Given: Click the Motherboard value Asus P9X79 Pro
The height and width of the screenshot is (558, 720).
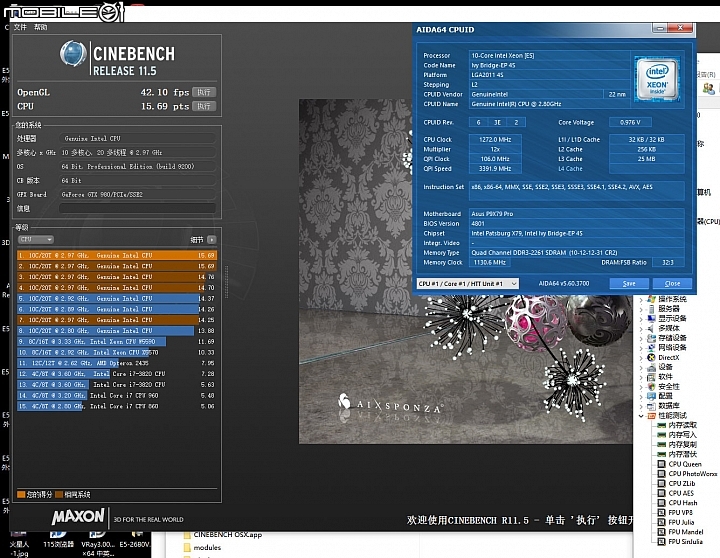Looking at the screenshot, I should tap(577, 214).
